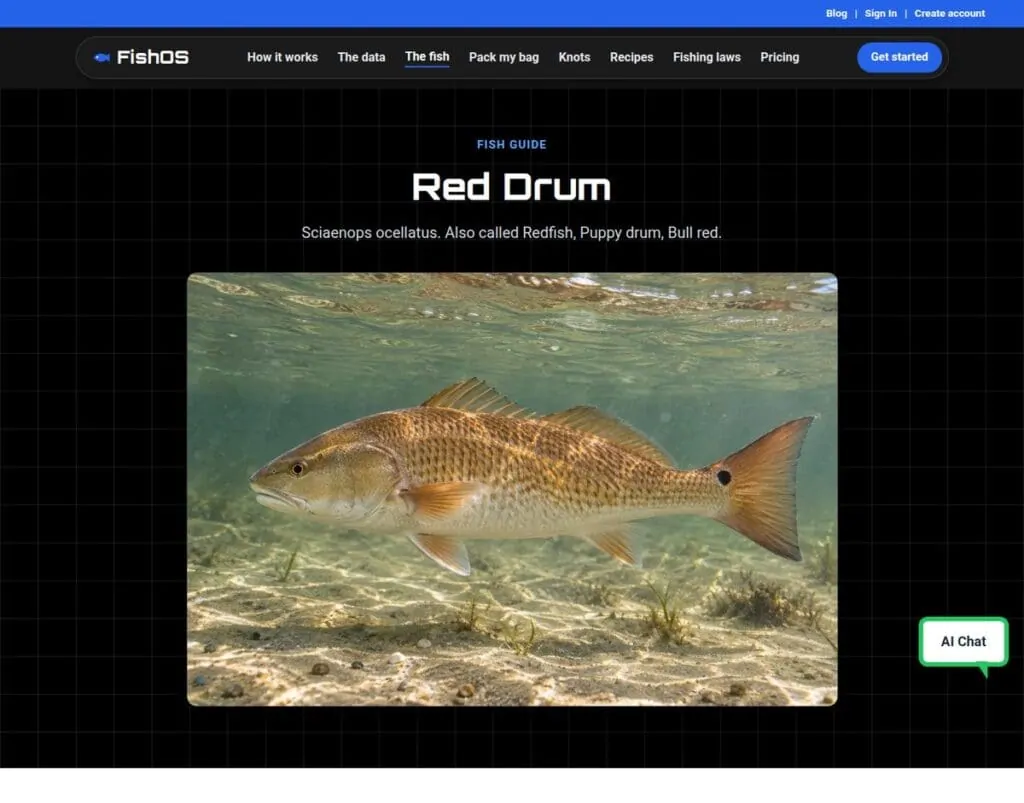Viewport: 1024px width, 803px height.
Task: Click the Get started button
Action: 899,57
